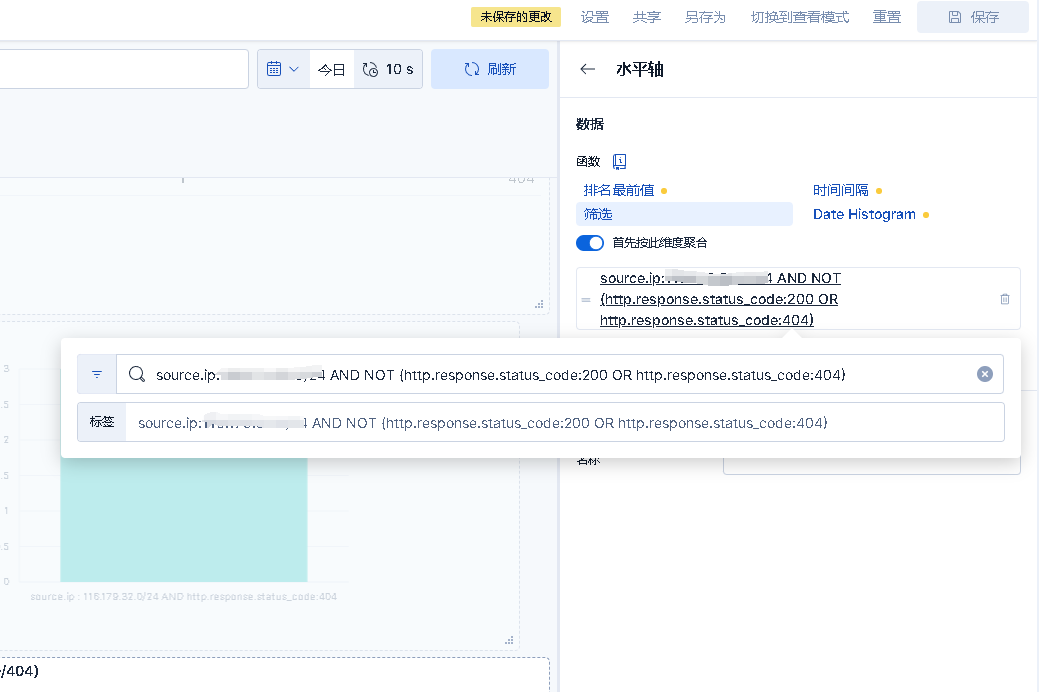Open the source.ip filter query link

pos(720,299)
